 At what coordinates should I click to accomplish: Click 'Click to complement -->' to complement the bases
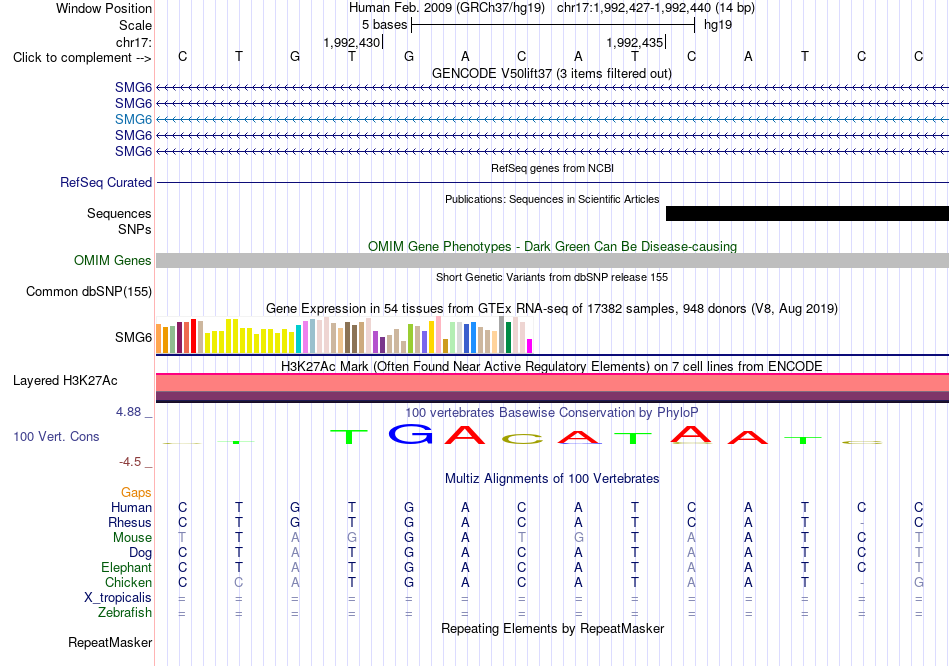[82, 58]
